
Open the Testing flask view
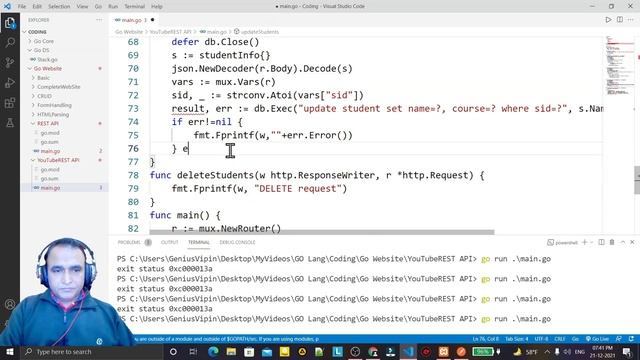pyautogui.click(x=10, y=123)
